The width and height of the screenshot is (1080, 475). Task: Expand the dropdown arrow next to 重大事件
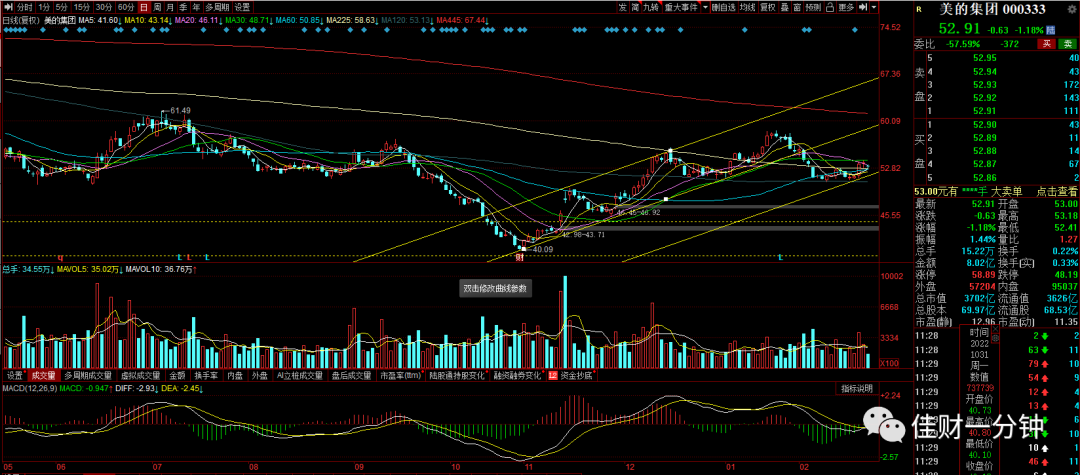click(705, 7)
